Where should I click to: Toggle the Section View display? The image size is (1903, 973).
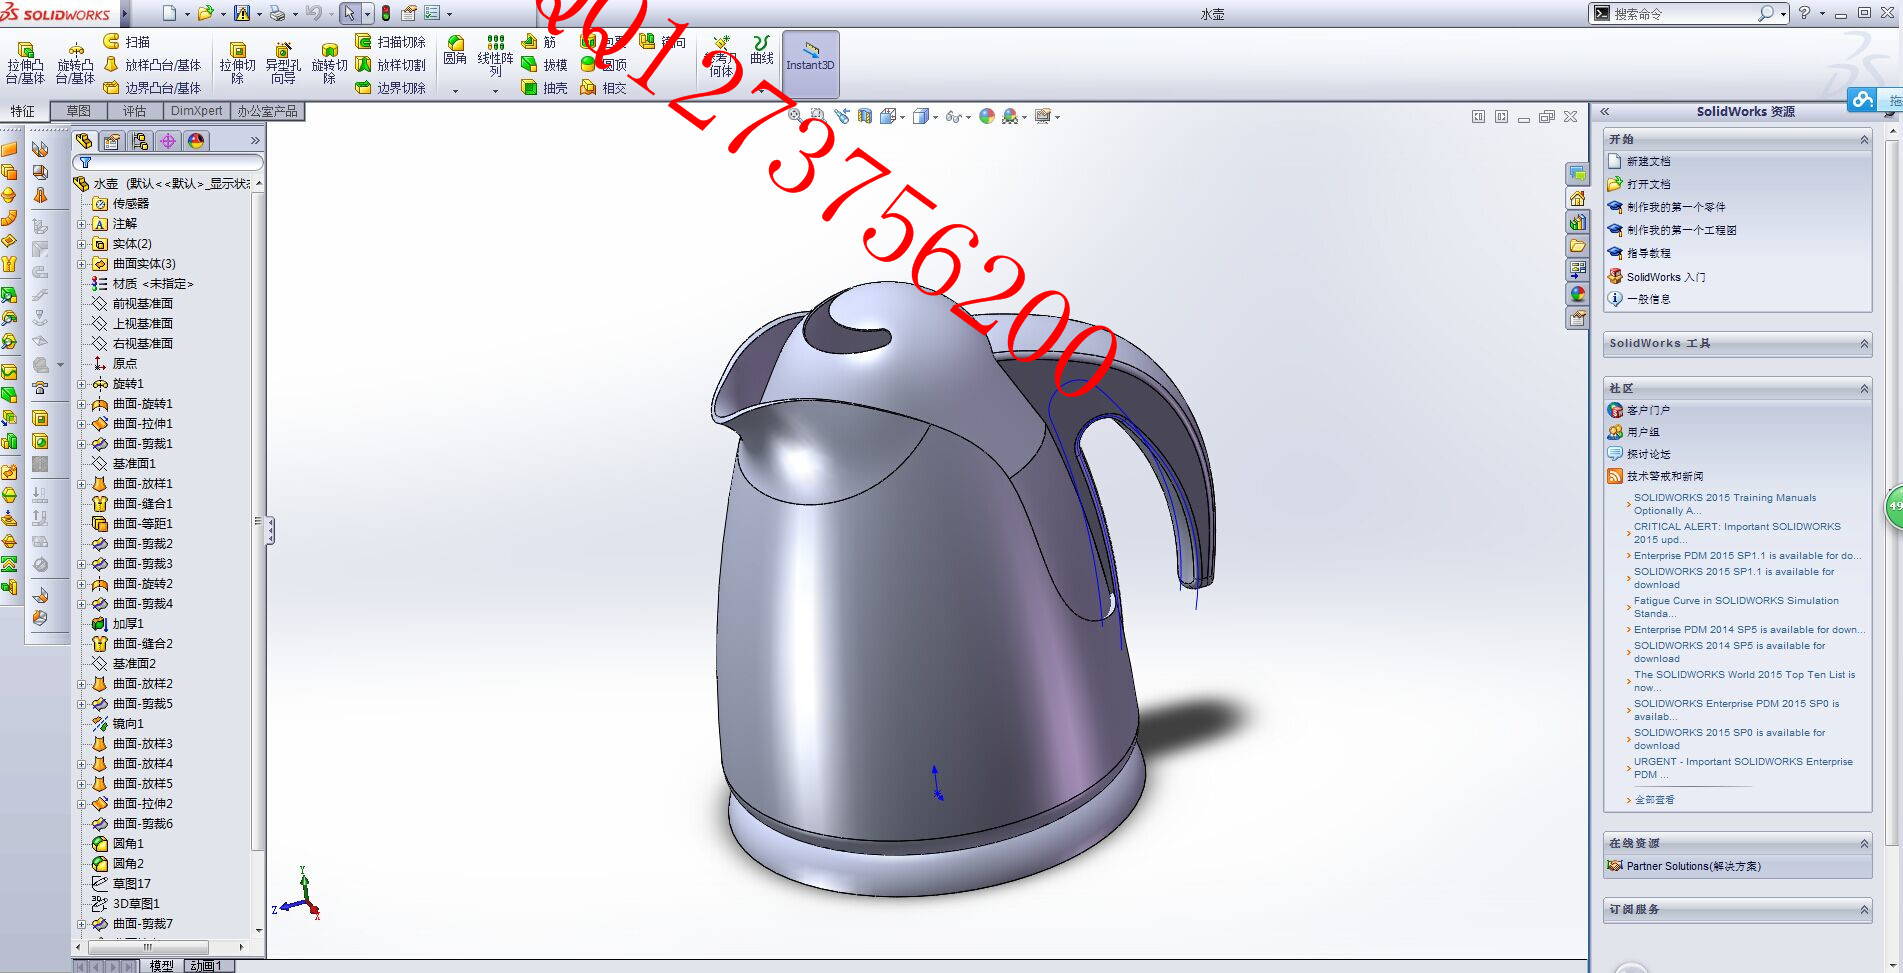click(864, 116)
